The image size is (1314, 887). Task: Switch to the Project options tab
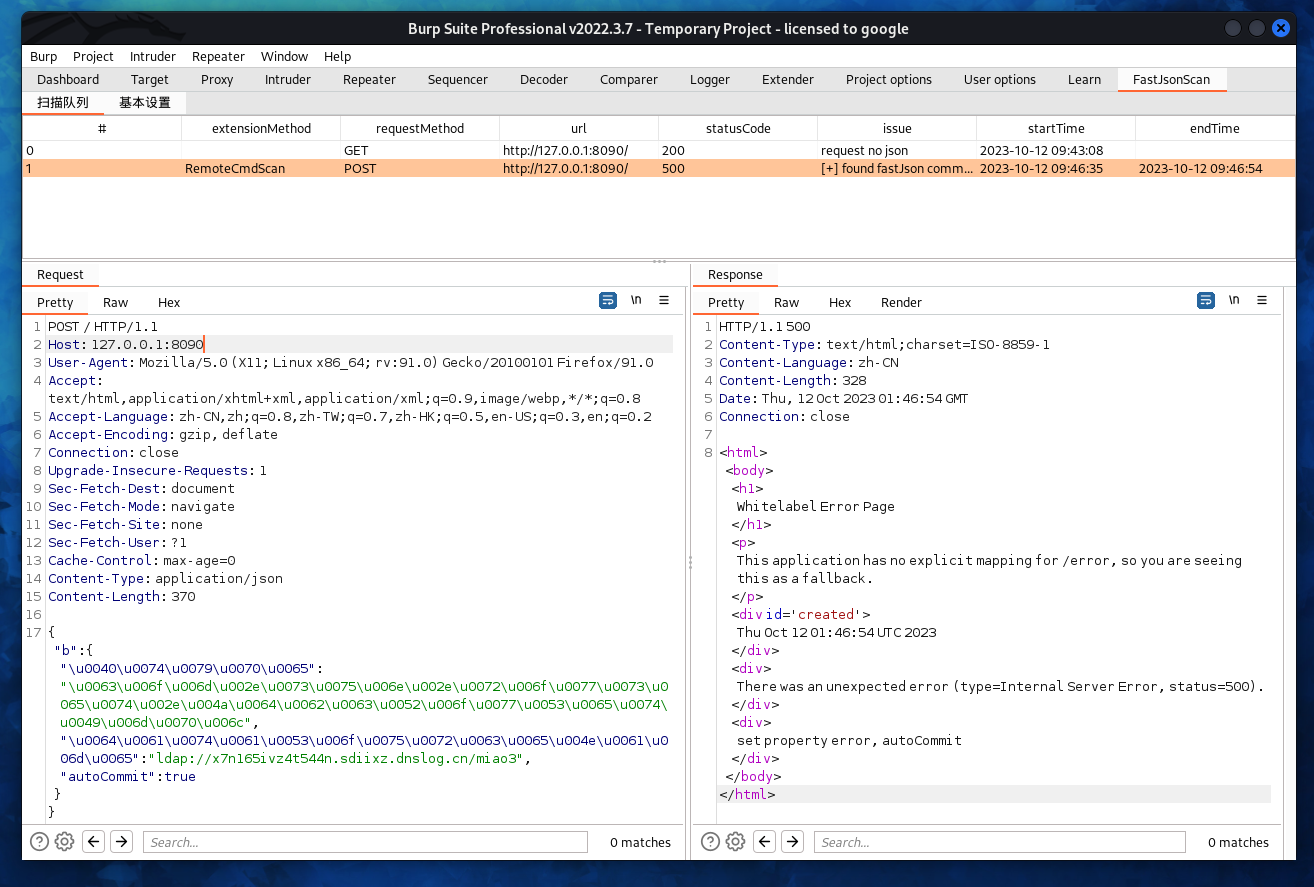click(889, 80)
